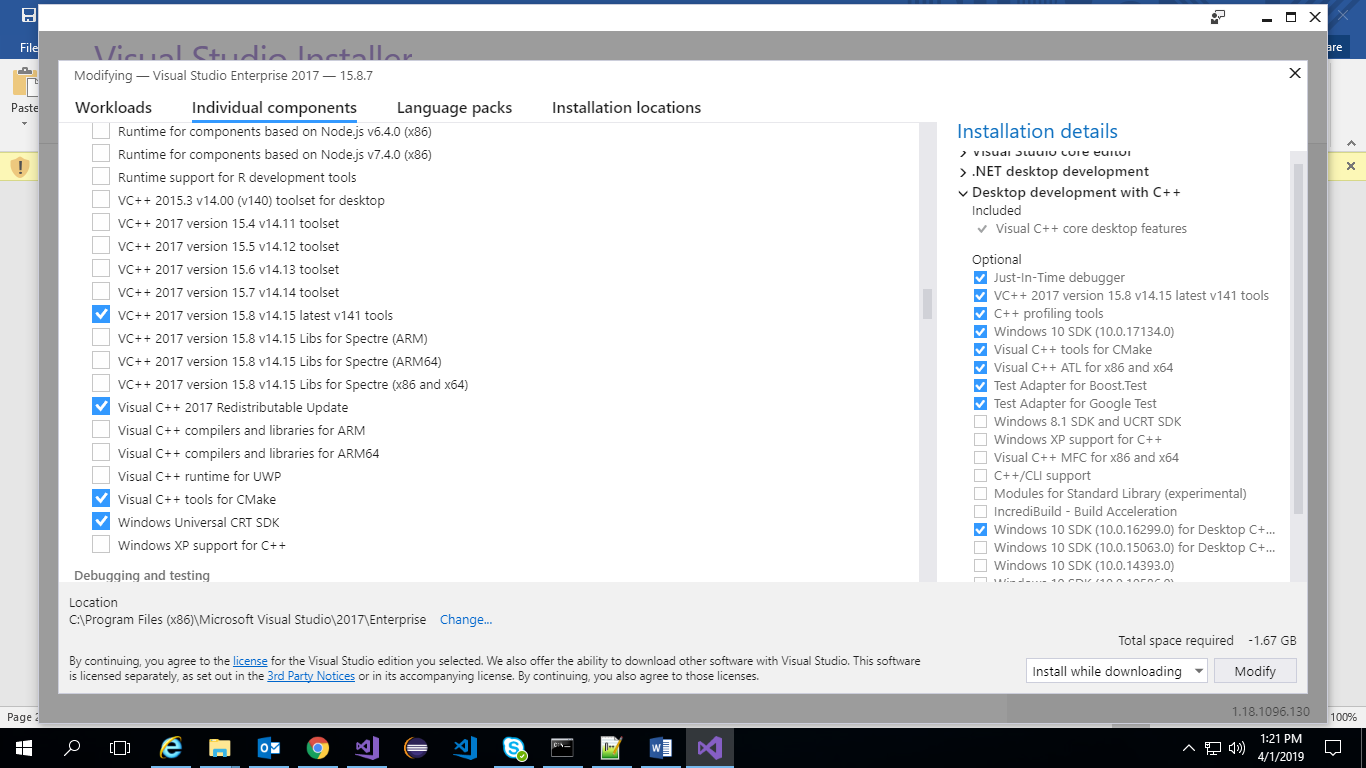
Task: Open the Eclipse icon in taskbar
Action: (x=416, y=747)
